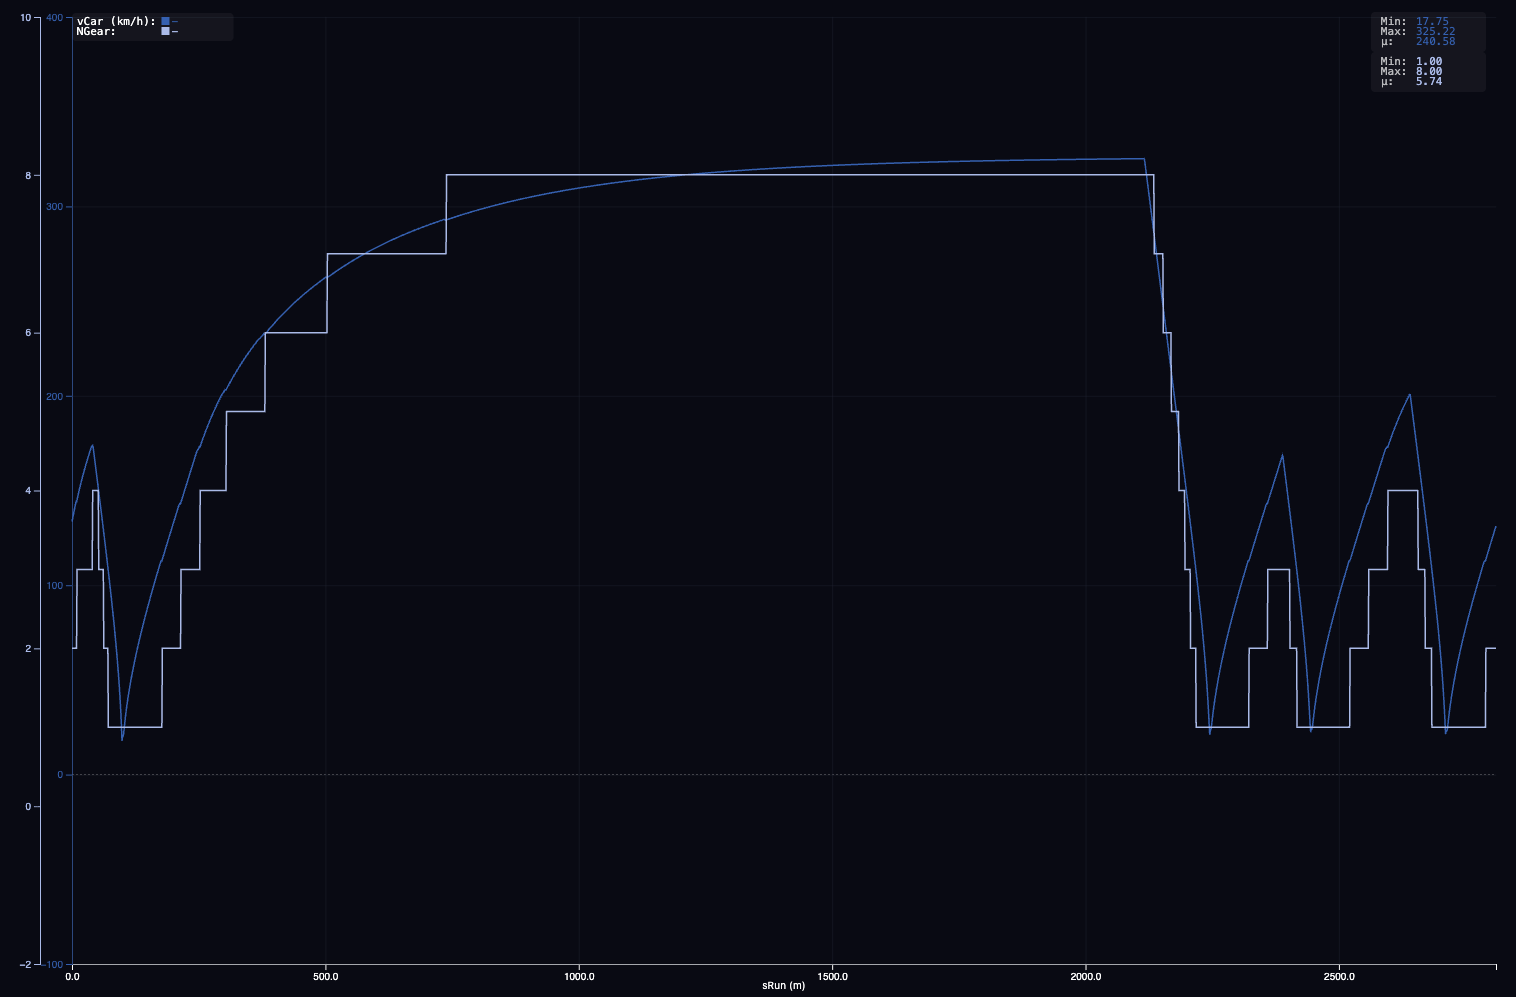This screenshot has height=997, width=1516.
Task: Click the 4 tick on the gear axis
Action: (x=28, y=491)
